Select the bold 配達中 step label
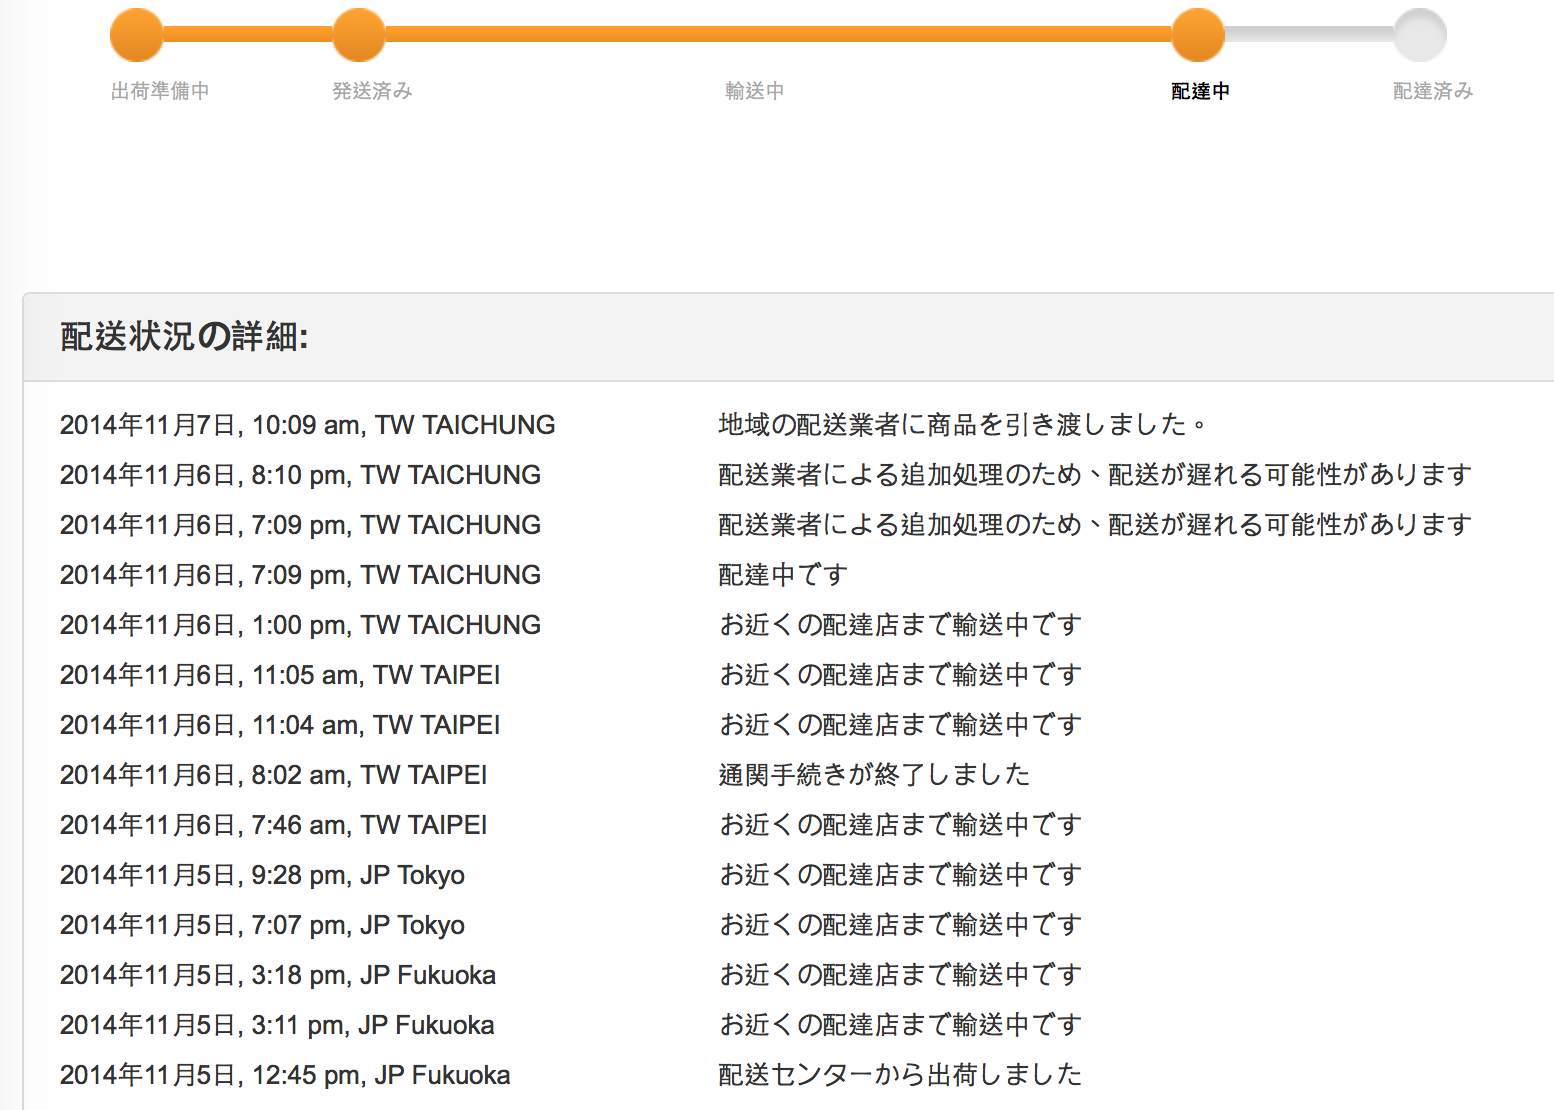This screenshot has width=1554, height=1110. pyautogui.click(x=1200, y=91)
